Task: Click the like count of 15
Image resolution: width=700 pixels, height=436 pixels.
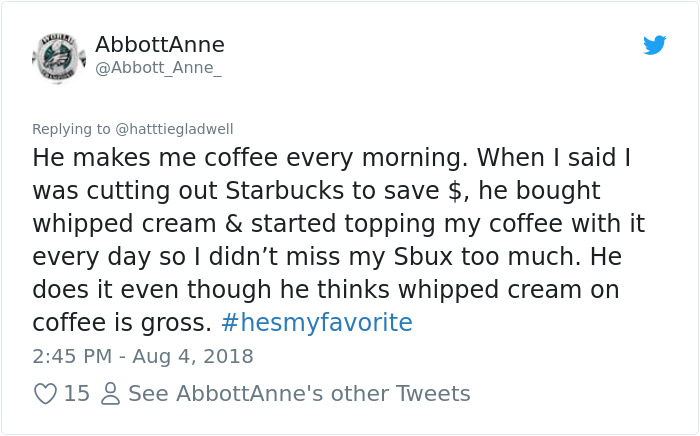Action: pyautogui.click(x=76, y=394)
